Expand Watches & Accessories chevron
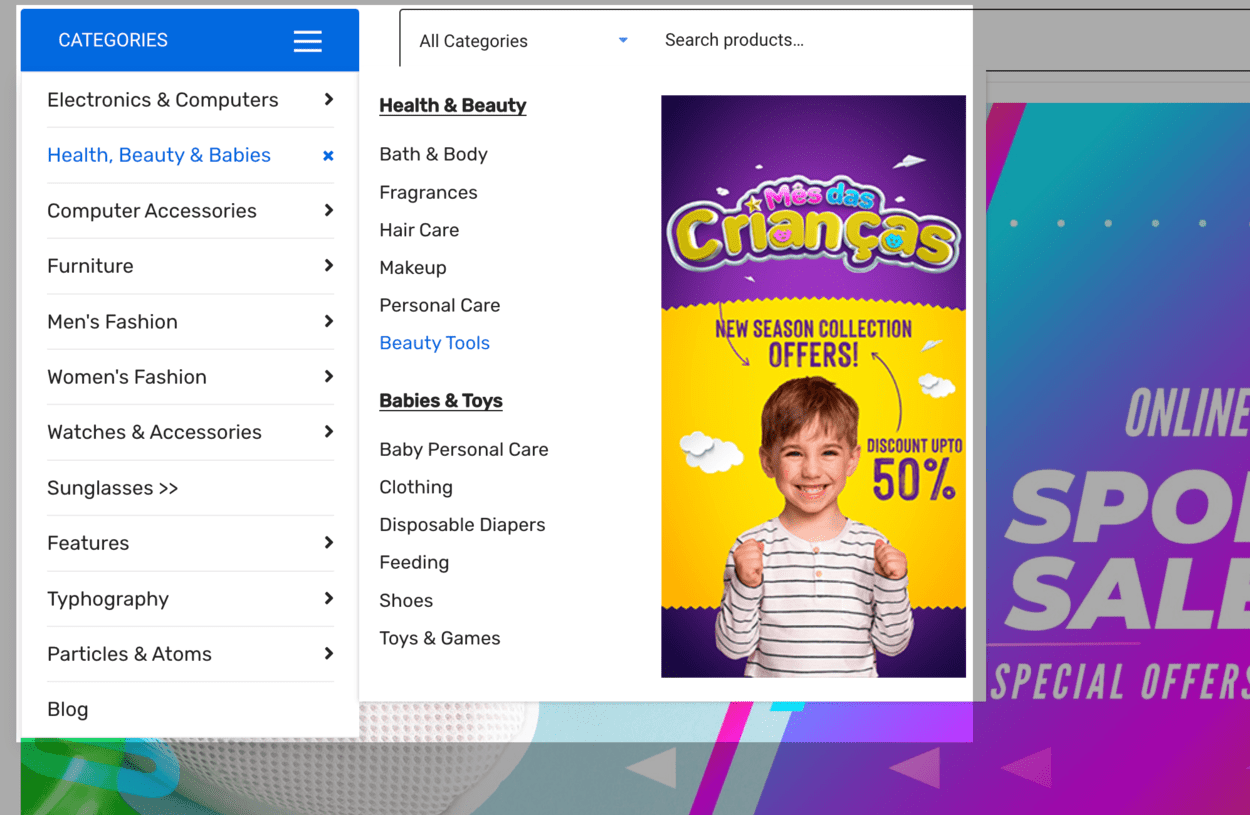Screen dimensions: 1250x815 pyautogui.click(x=329, y=431)
